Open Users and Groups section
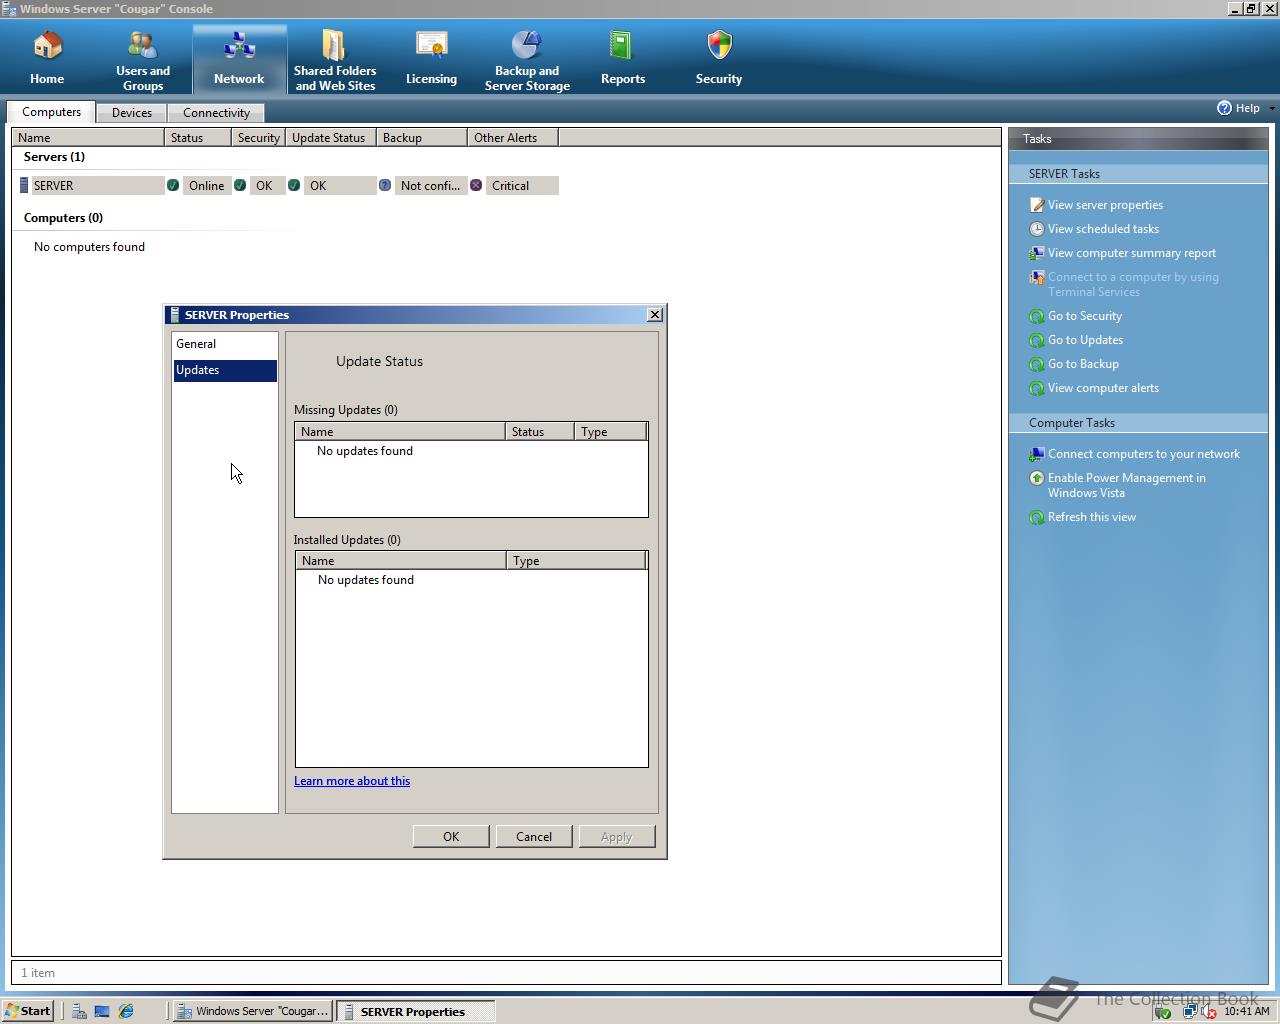 coord(143,60)
